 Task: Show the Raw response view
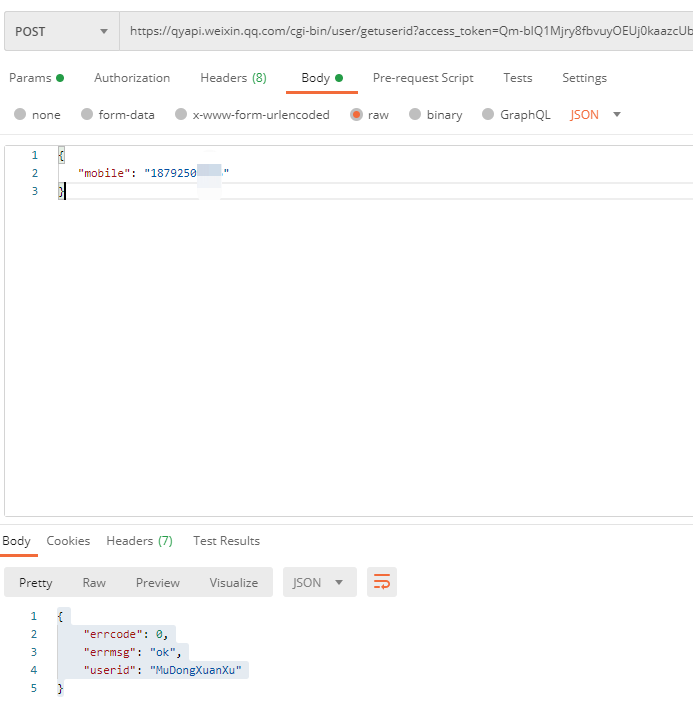coord(94,583)
